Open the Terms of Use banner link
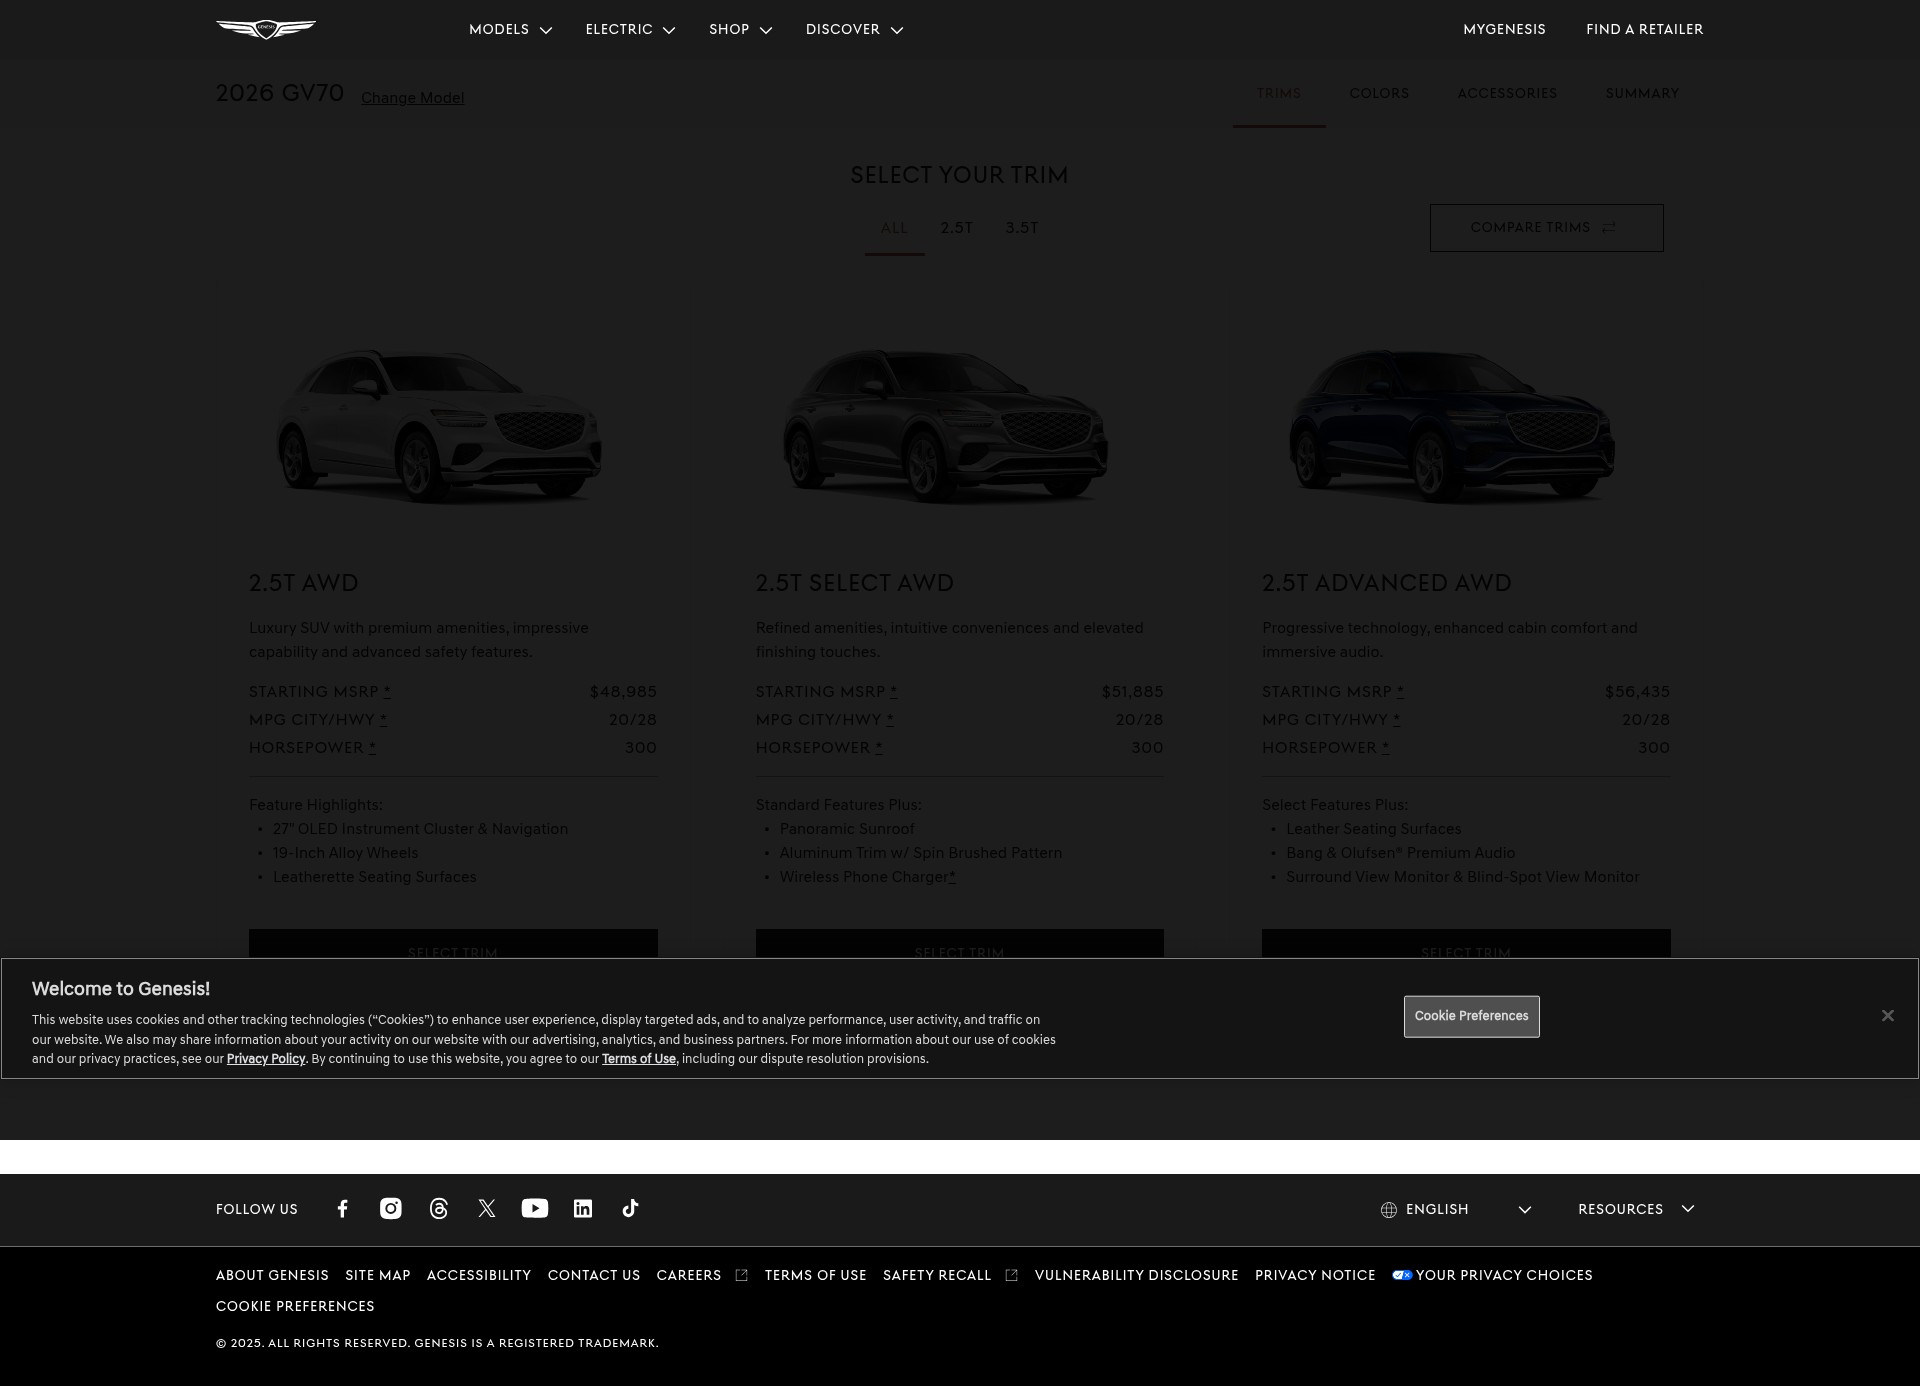The height and width of the screenshot is (1387, 1920). point(639,1059)
